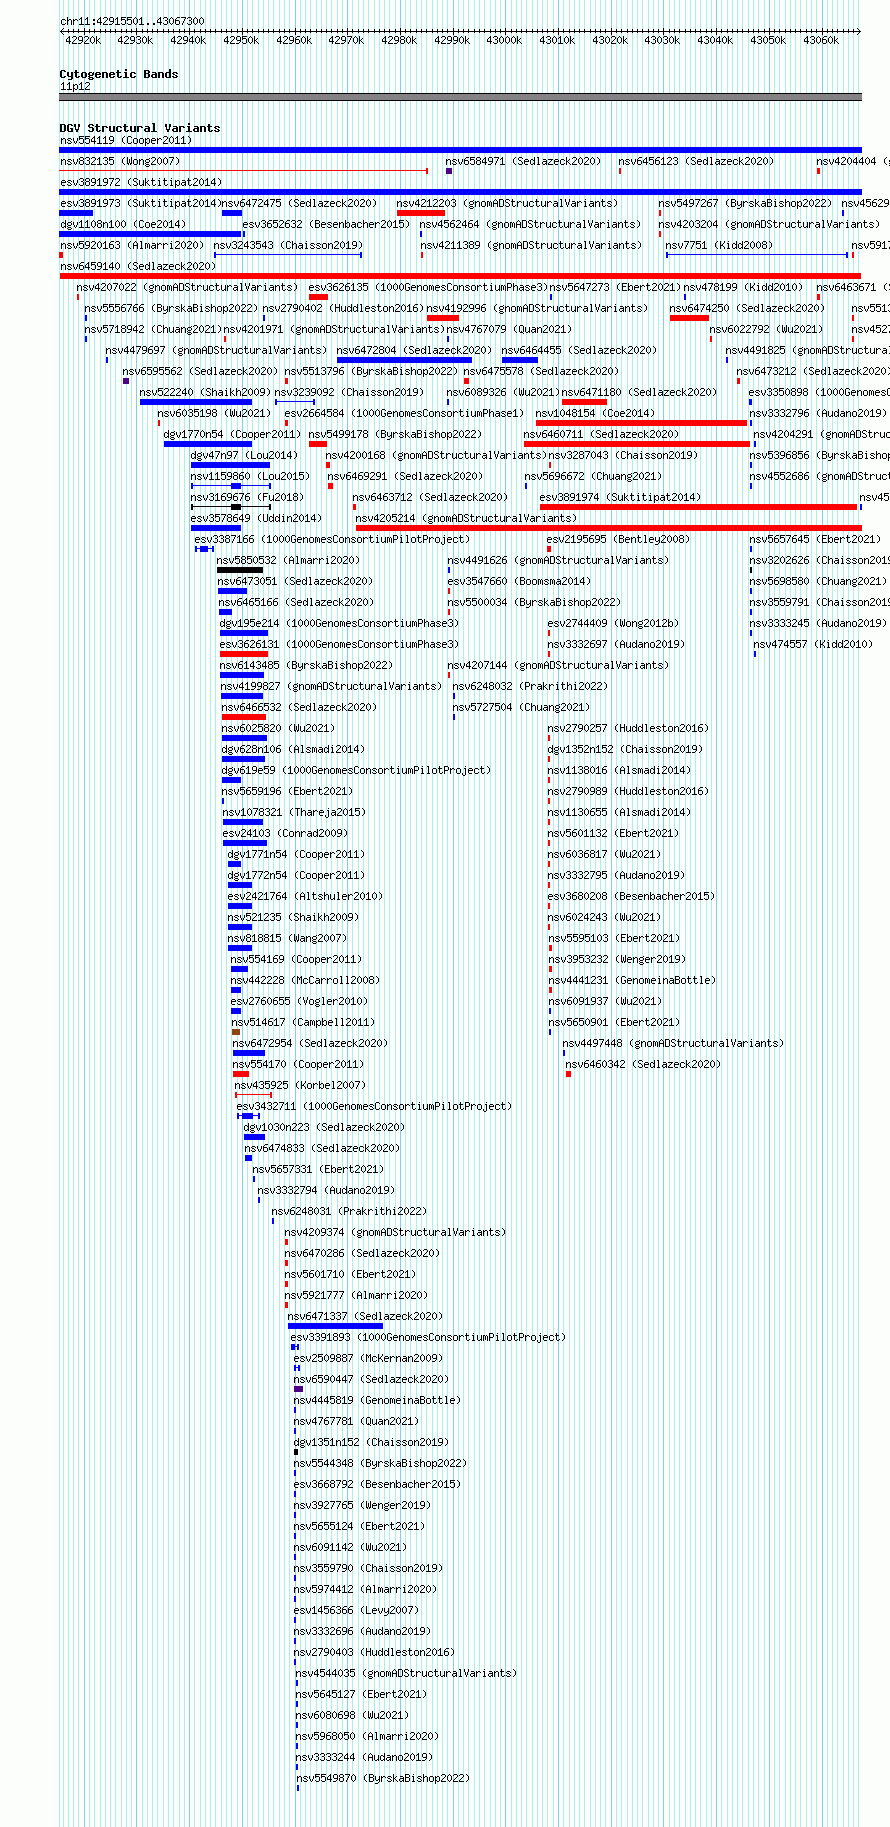Open esv3891974 (Suktitipat2014) variant
The image size is (890, 1827).
620,498
